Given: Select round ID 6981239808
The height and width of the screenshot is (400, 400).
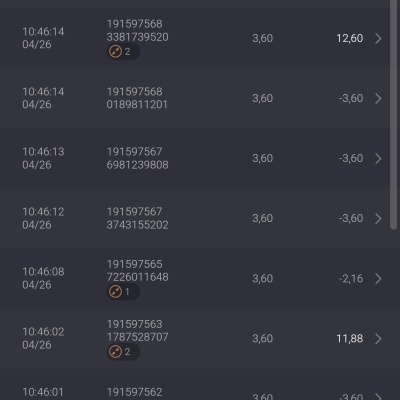Looking at the screenshot, I should pos(137,165).
